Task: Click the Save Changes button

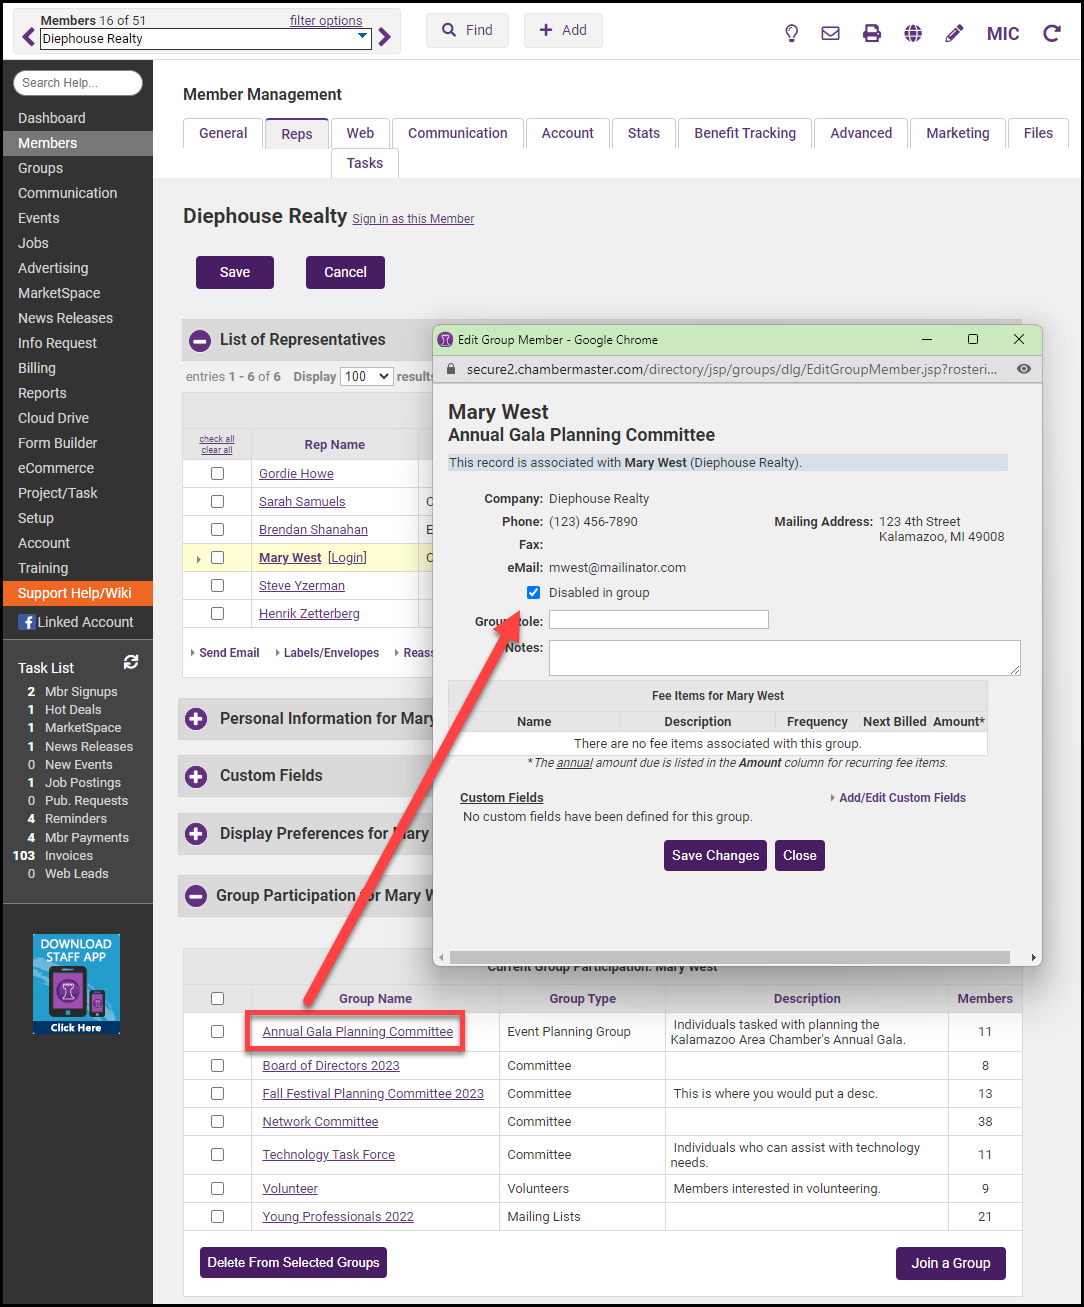Action: click(715, 856)
